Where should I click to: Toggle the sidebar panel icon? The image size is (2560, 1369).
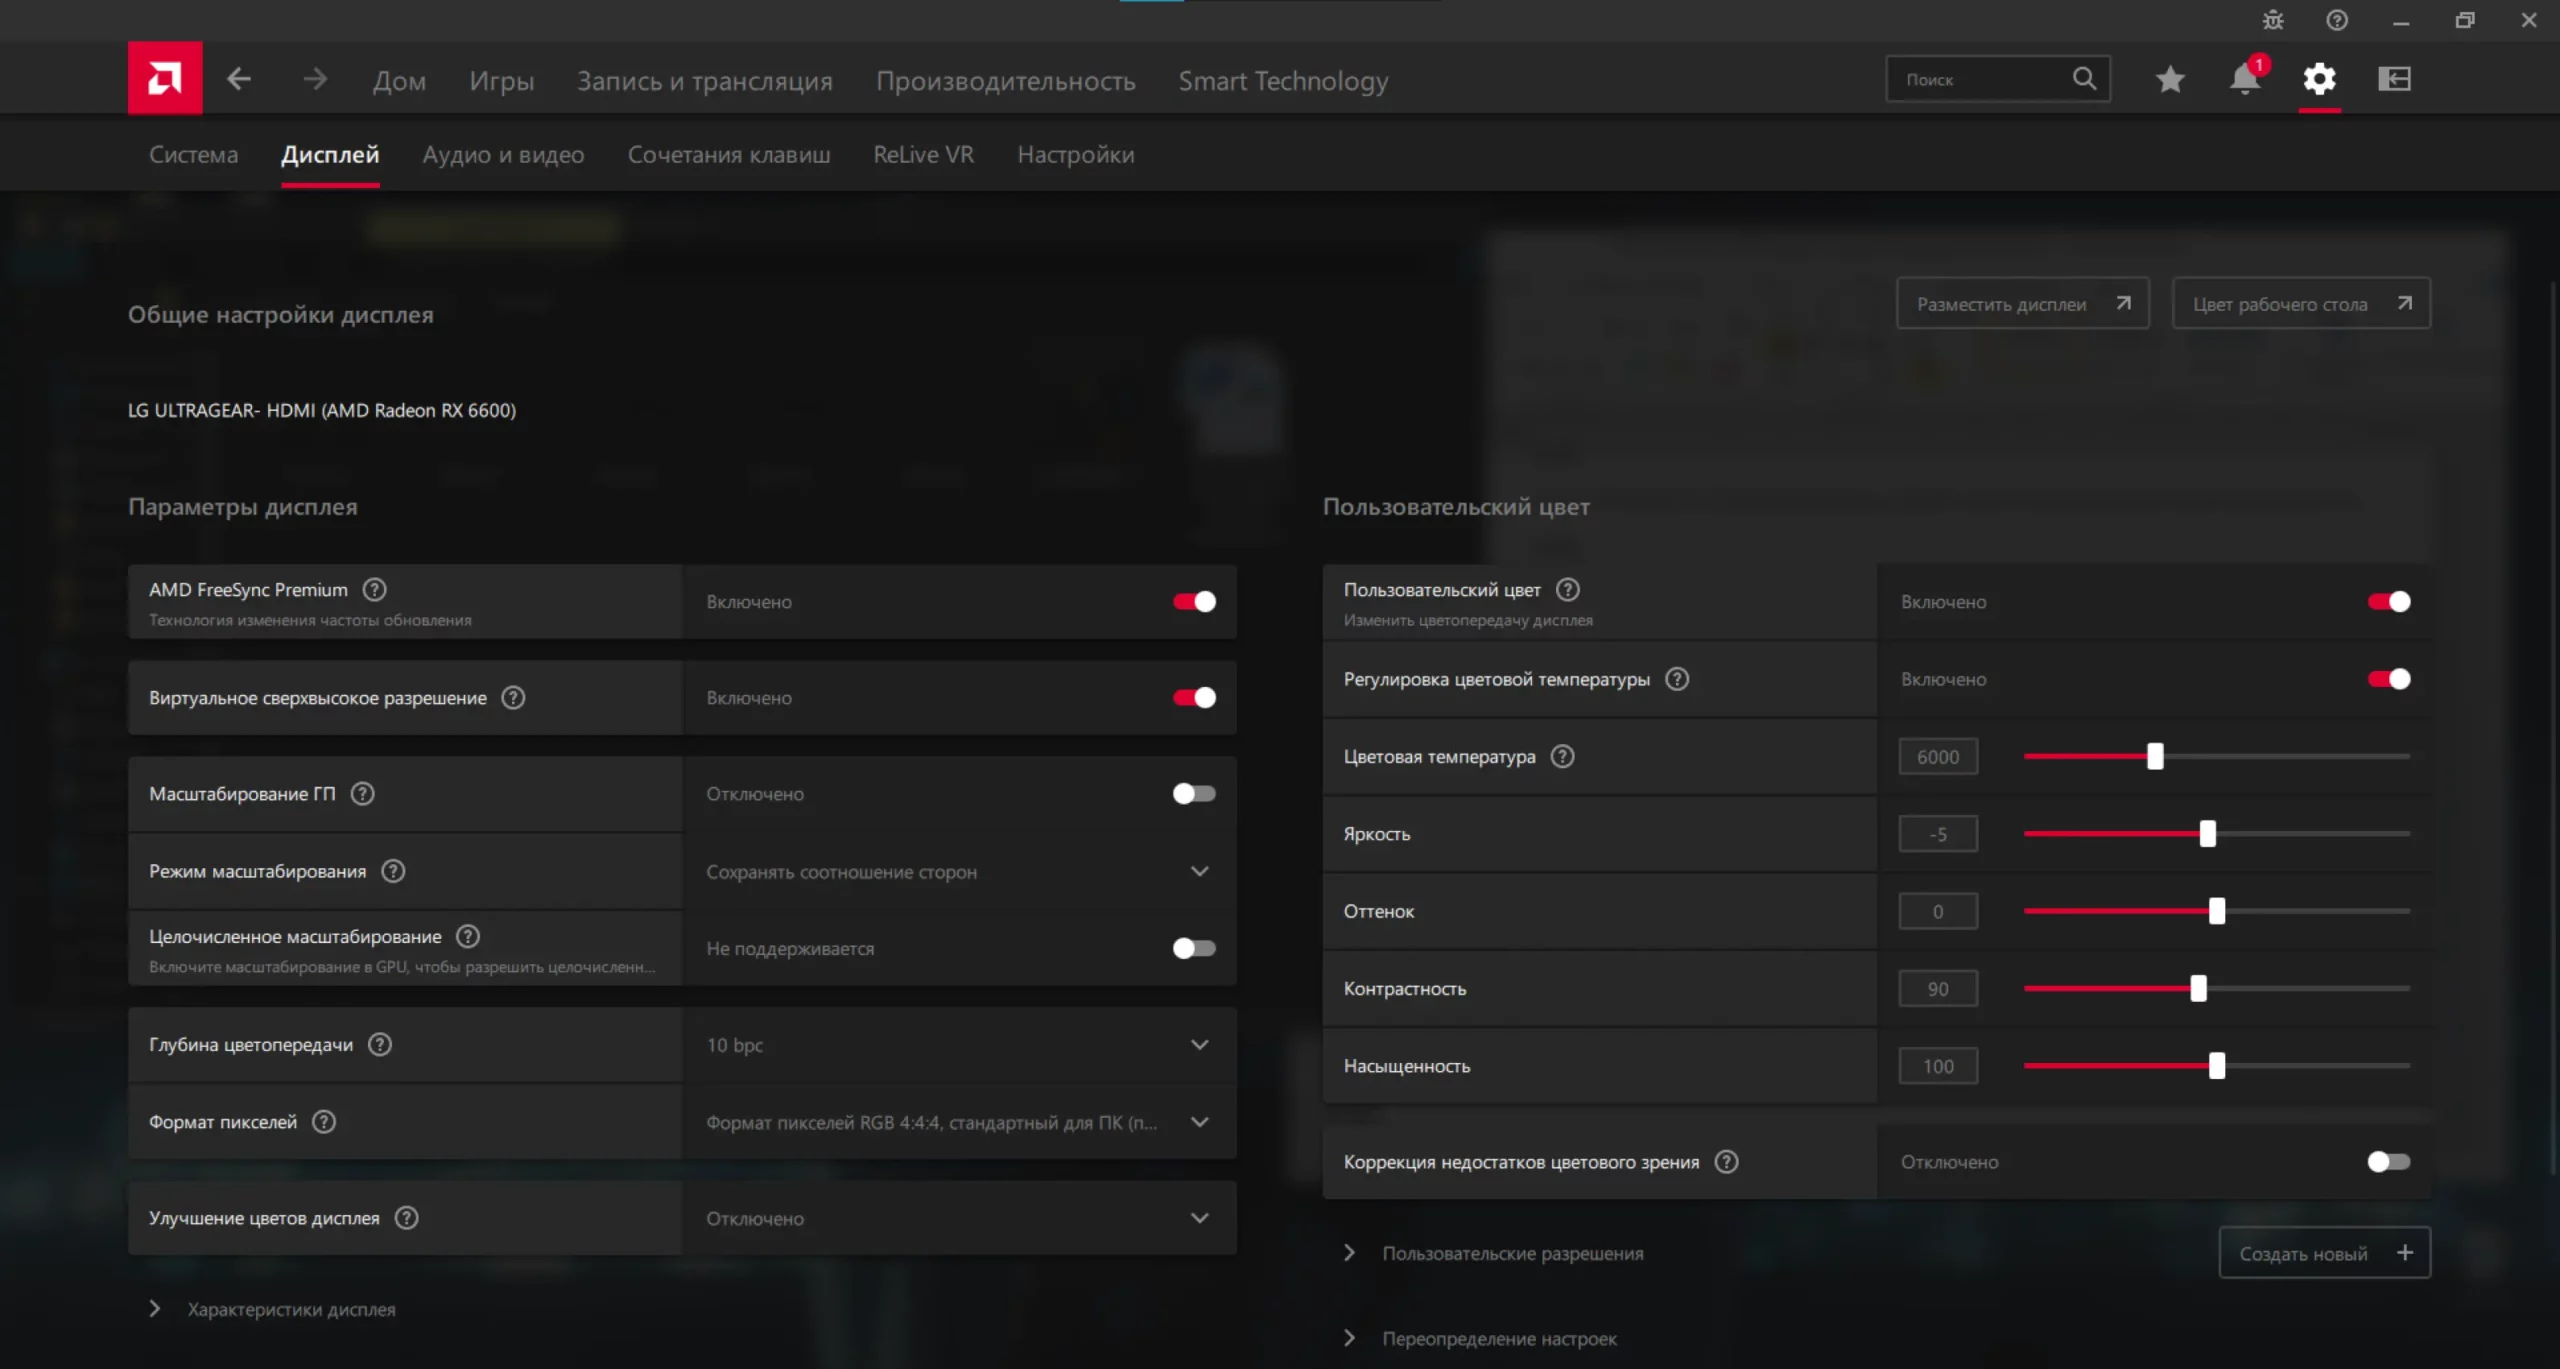click(x=2394, y=79)
